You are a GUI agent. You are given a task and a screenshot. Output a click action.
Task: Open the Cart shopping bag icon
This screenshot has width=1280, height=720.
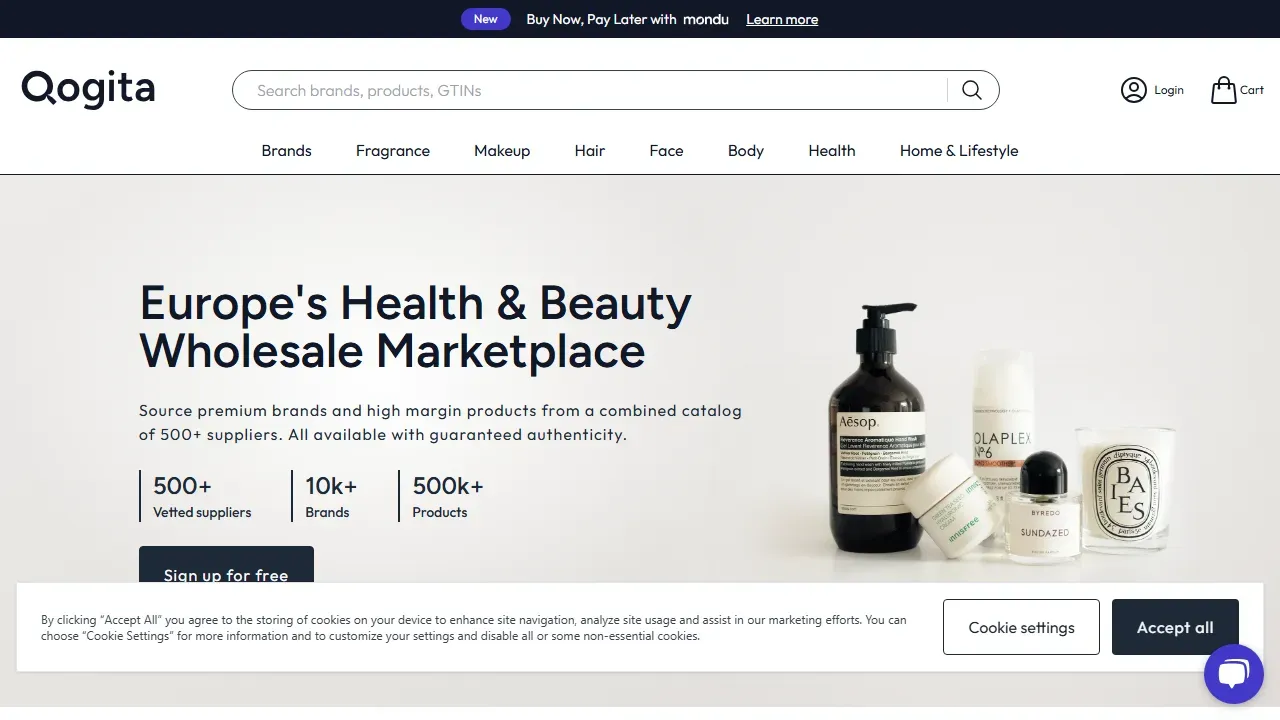(1223, 90)
